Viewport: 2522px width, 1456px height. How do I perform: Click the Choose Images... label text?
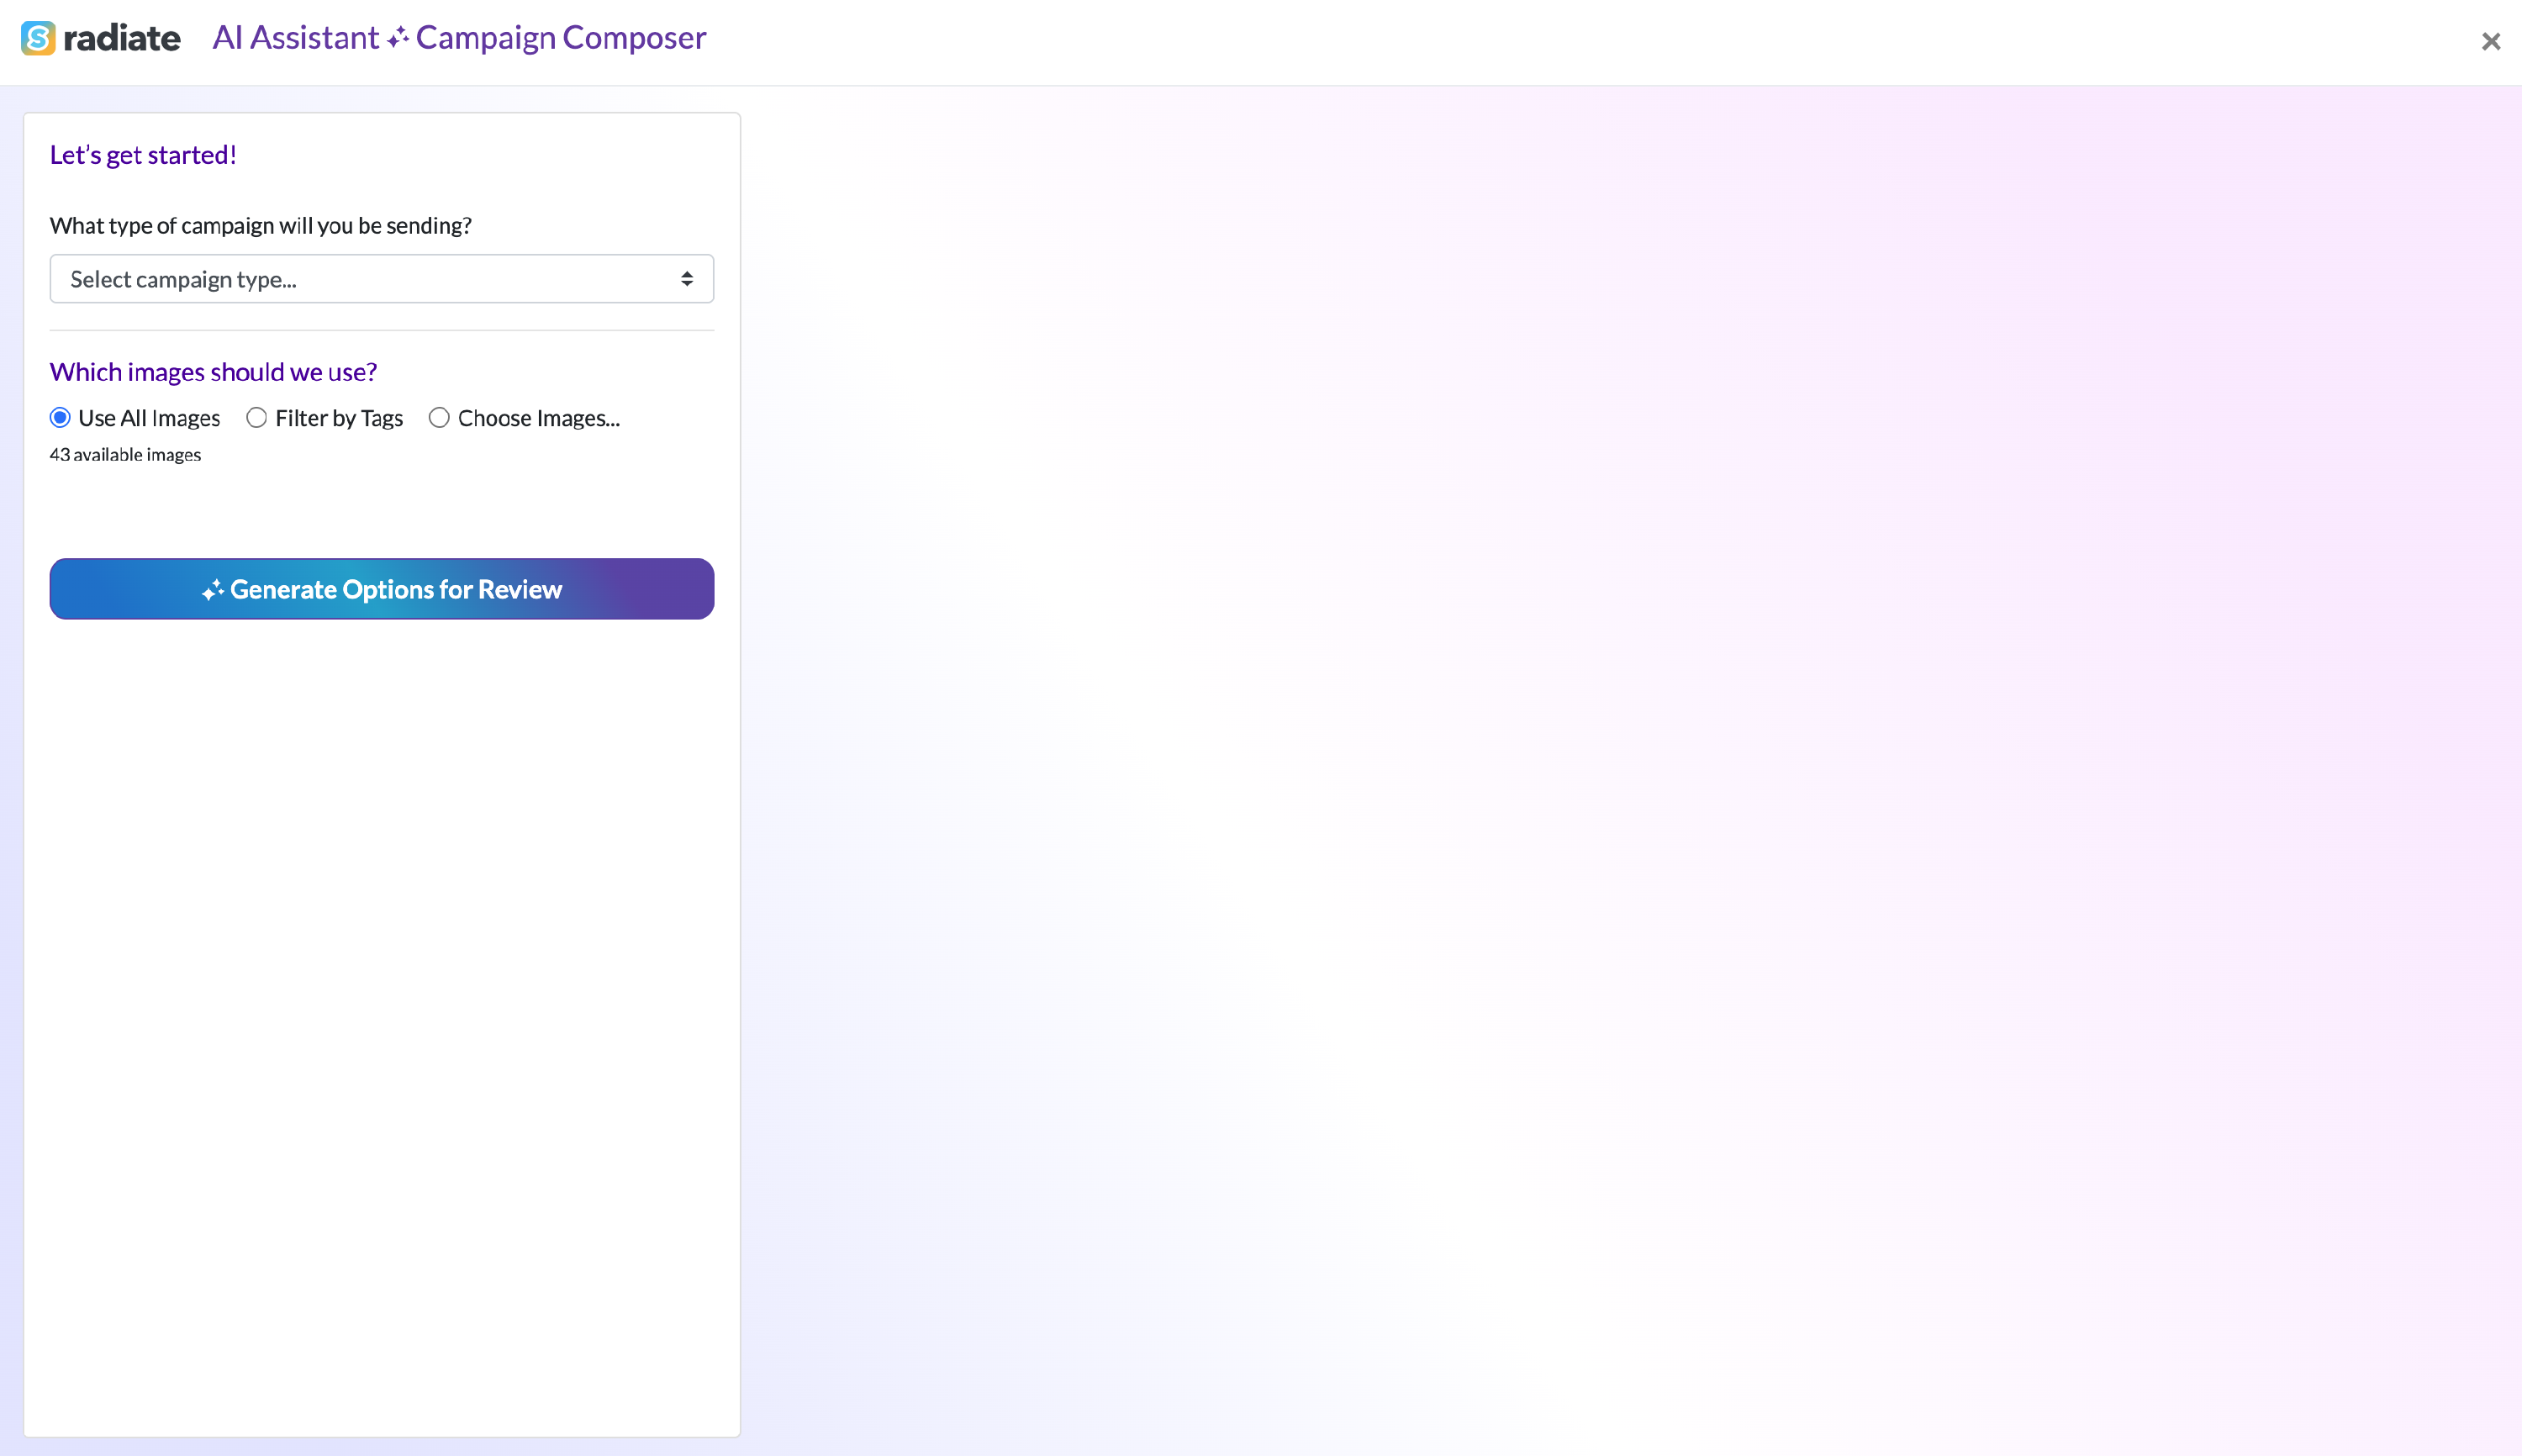pyautogui.click(x=539, y=418)
